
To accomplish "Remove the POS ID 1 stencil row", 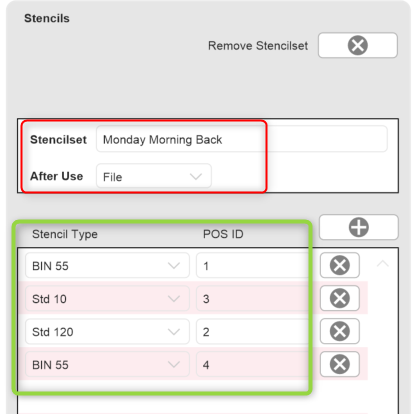I will pyautogui.click(x=340, y=265).
